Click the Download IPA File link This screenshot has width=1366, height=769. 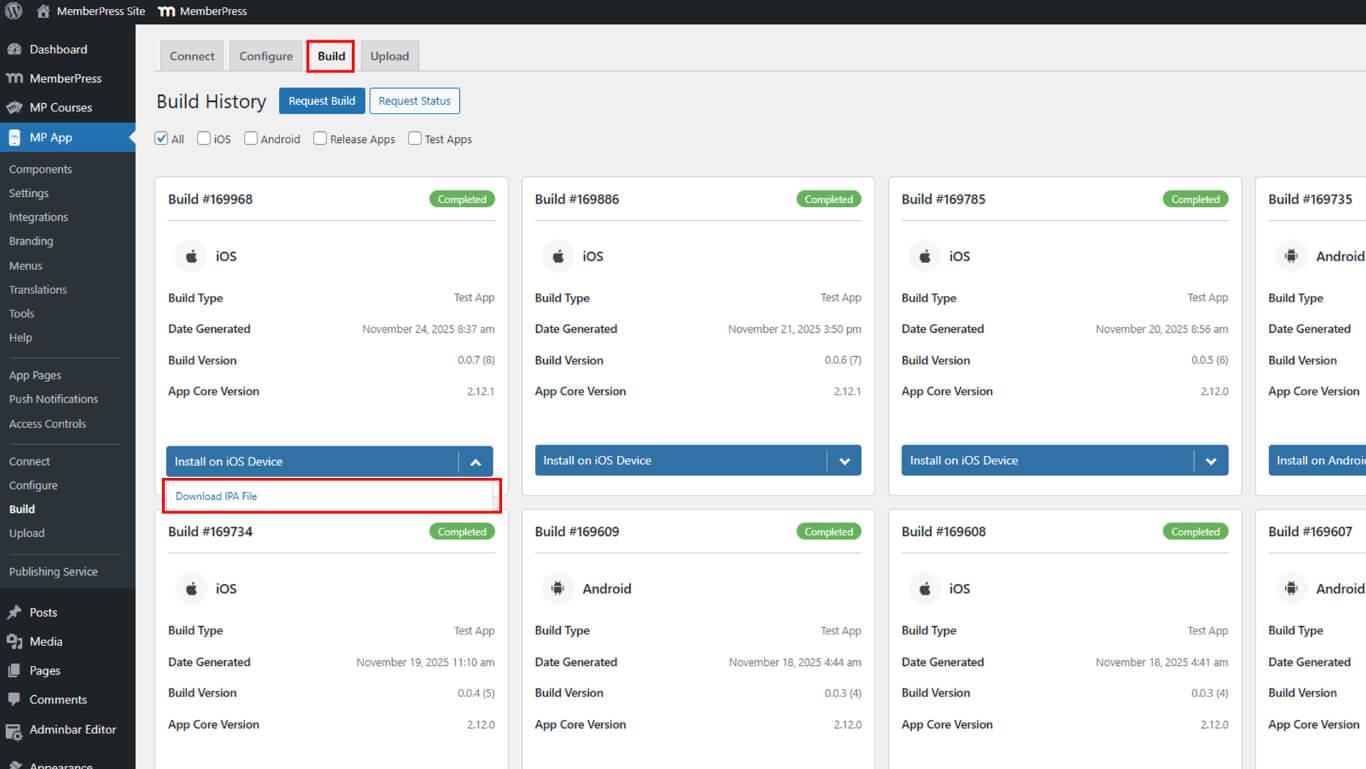pyautogui.click(x=216, y=496)
